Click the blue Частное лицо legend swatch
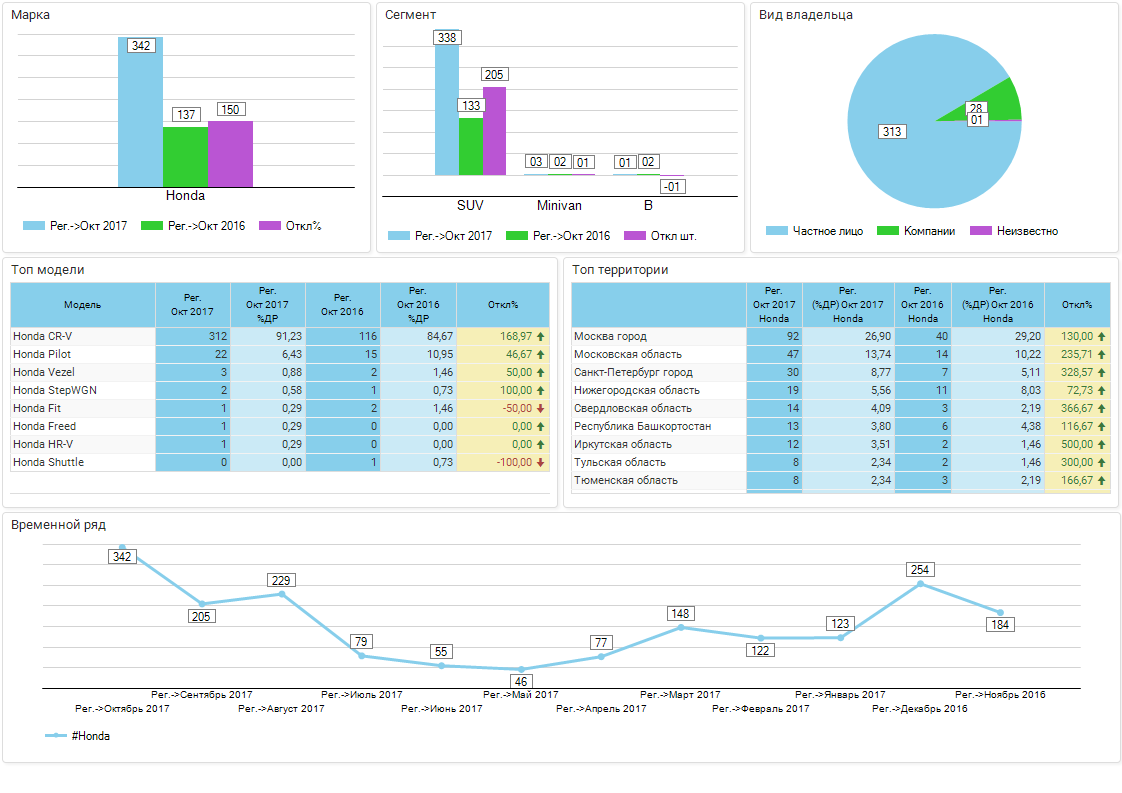Image resolution: width=1122 pixels, height=793 pixels. pos(776,230)
